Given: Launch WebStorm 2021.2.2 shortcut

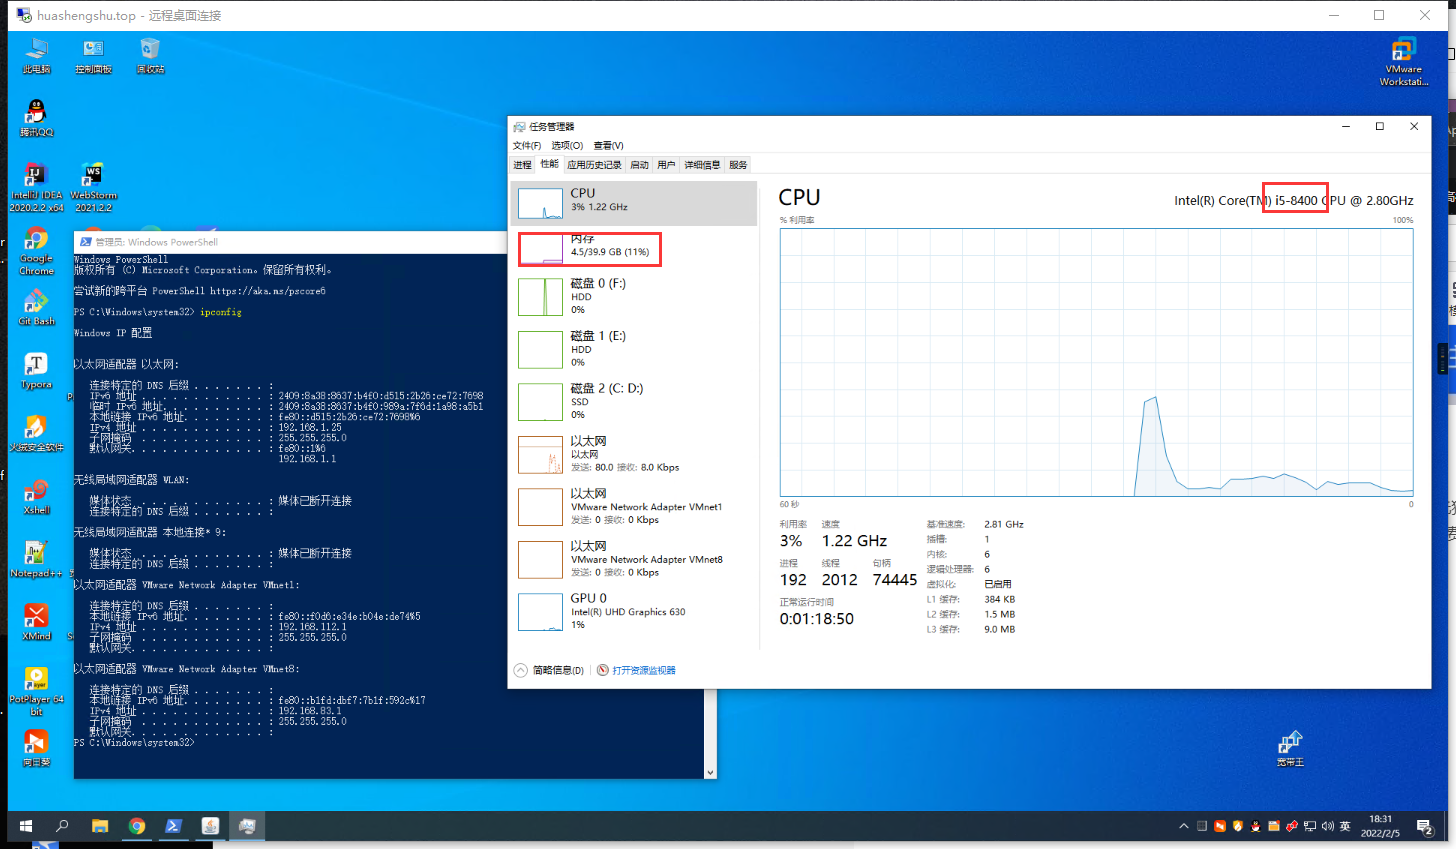Looking at the screenshot, I should [x=94, y=187].
